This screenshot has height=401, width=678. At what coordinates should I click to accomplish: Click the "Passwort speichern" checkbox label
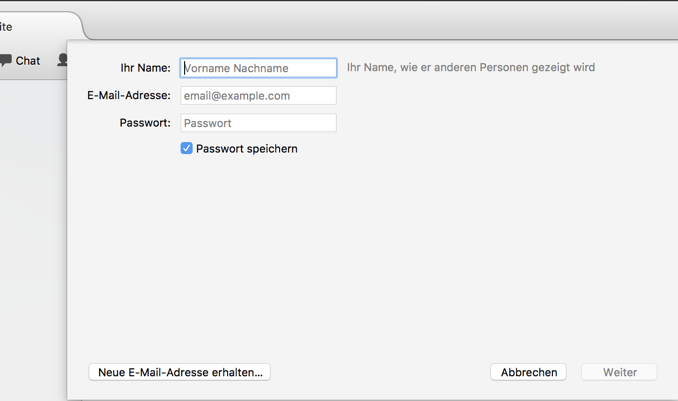point(246,149)
